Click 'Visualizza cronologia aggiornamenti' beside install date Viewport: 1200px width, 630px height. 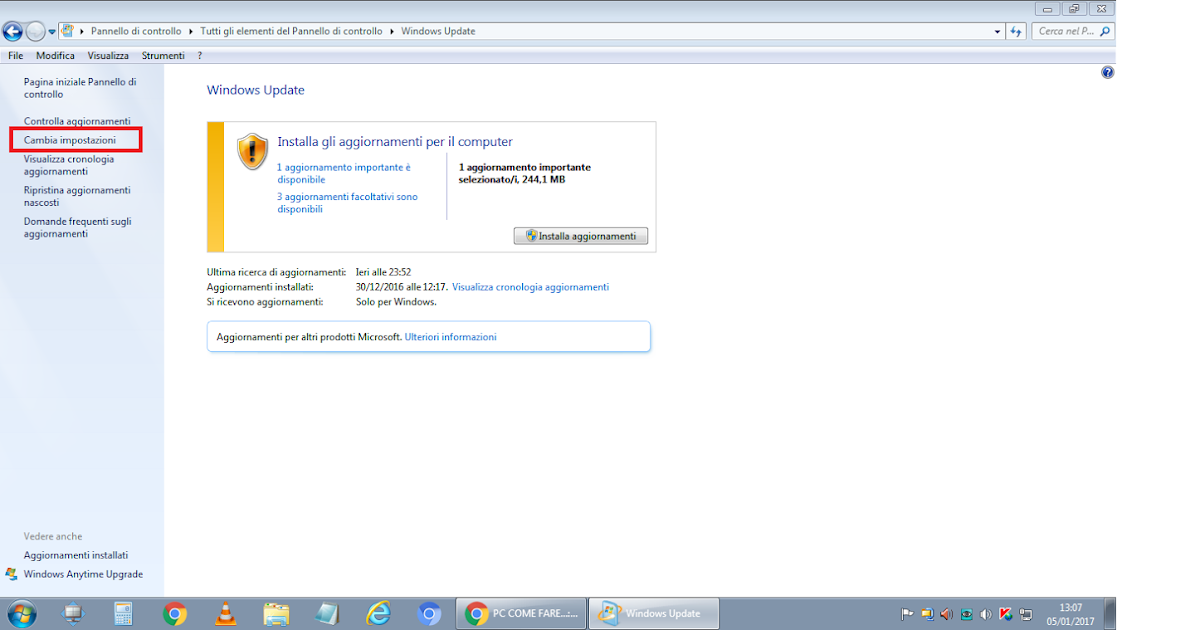pos(530,287)
